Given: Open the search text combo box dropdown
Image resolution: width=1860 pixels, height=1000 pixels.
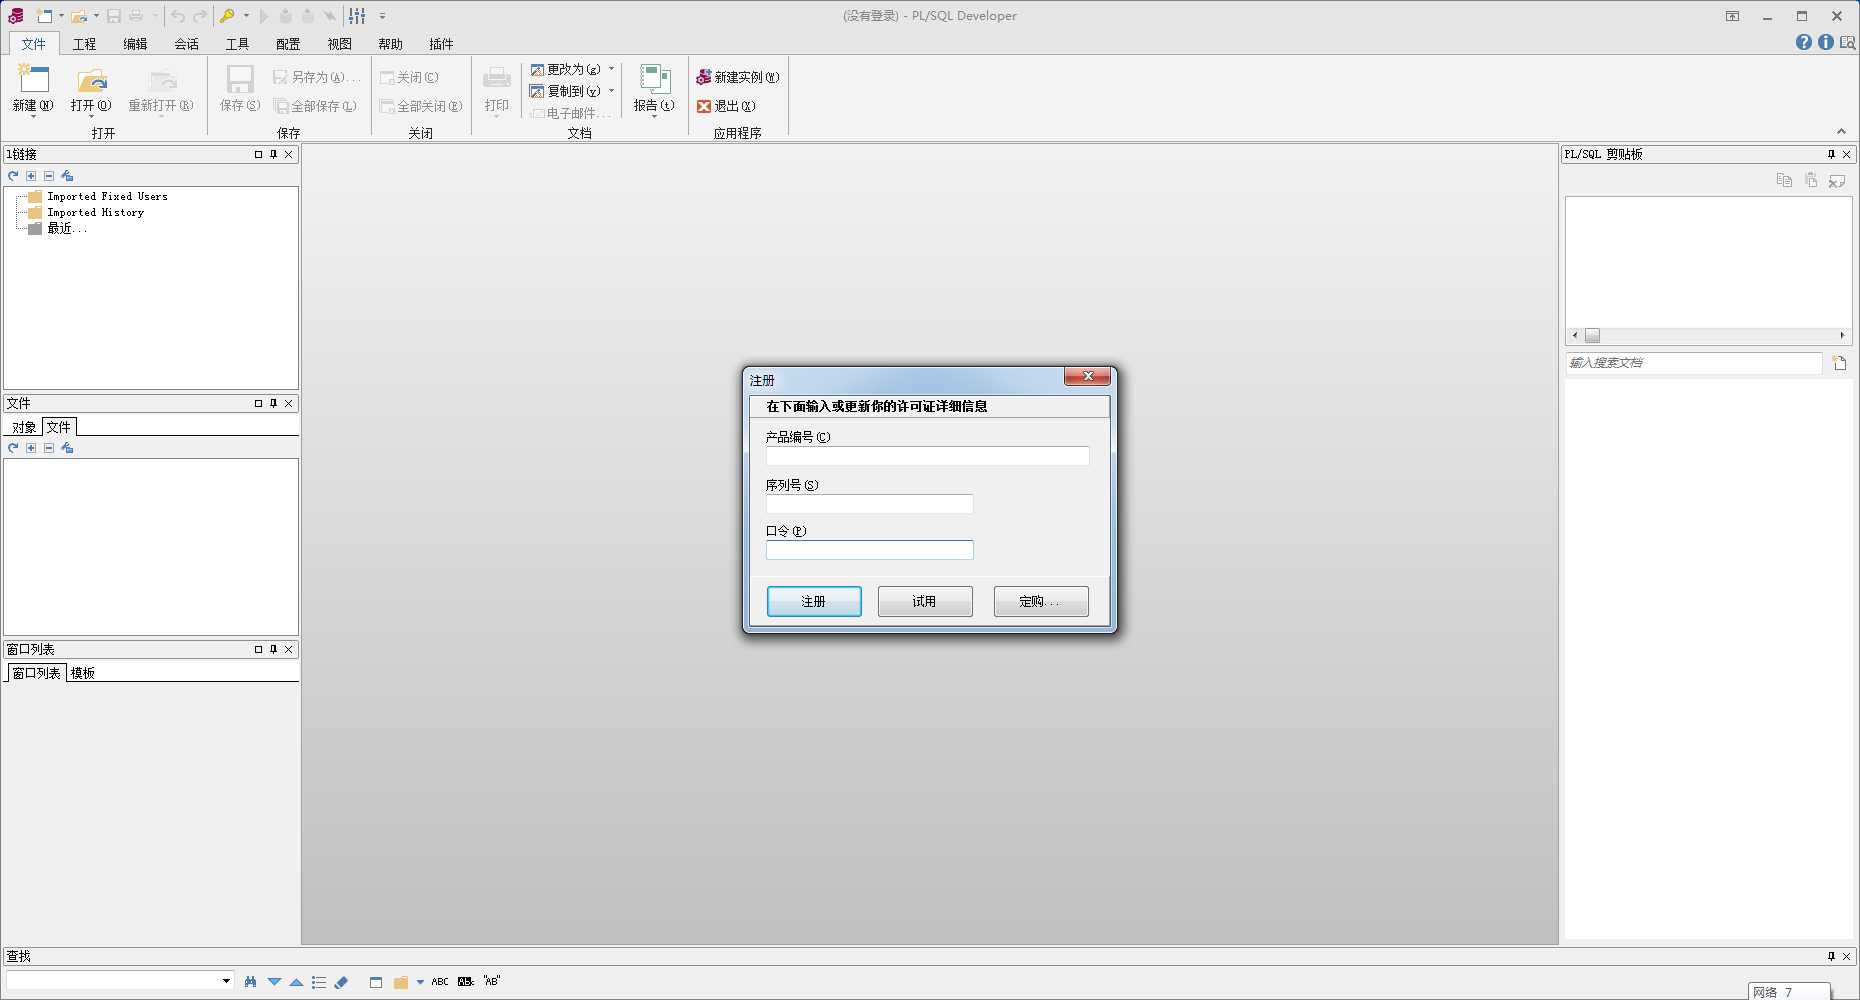Looking at the screenshot, I should point(226,981).
